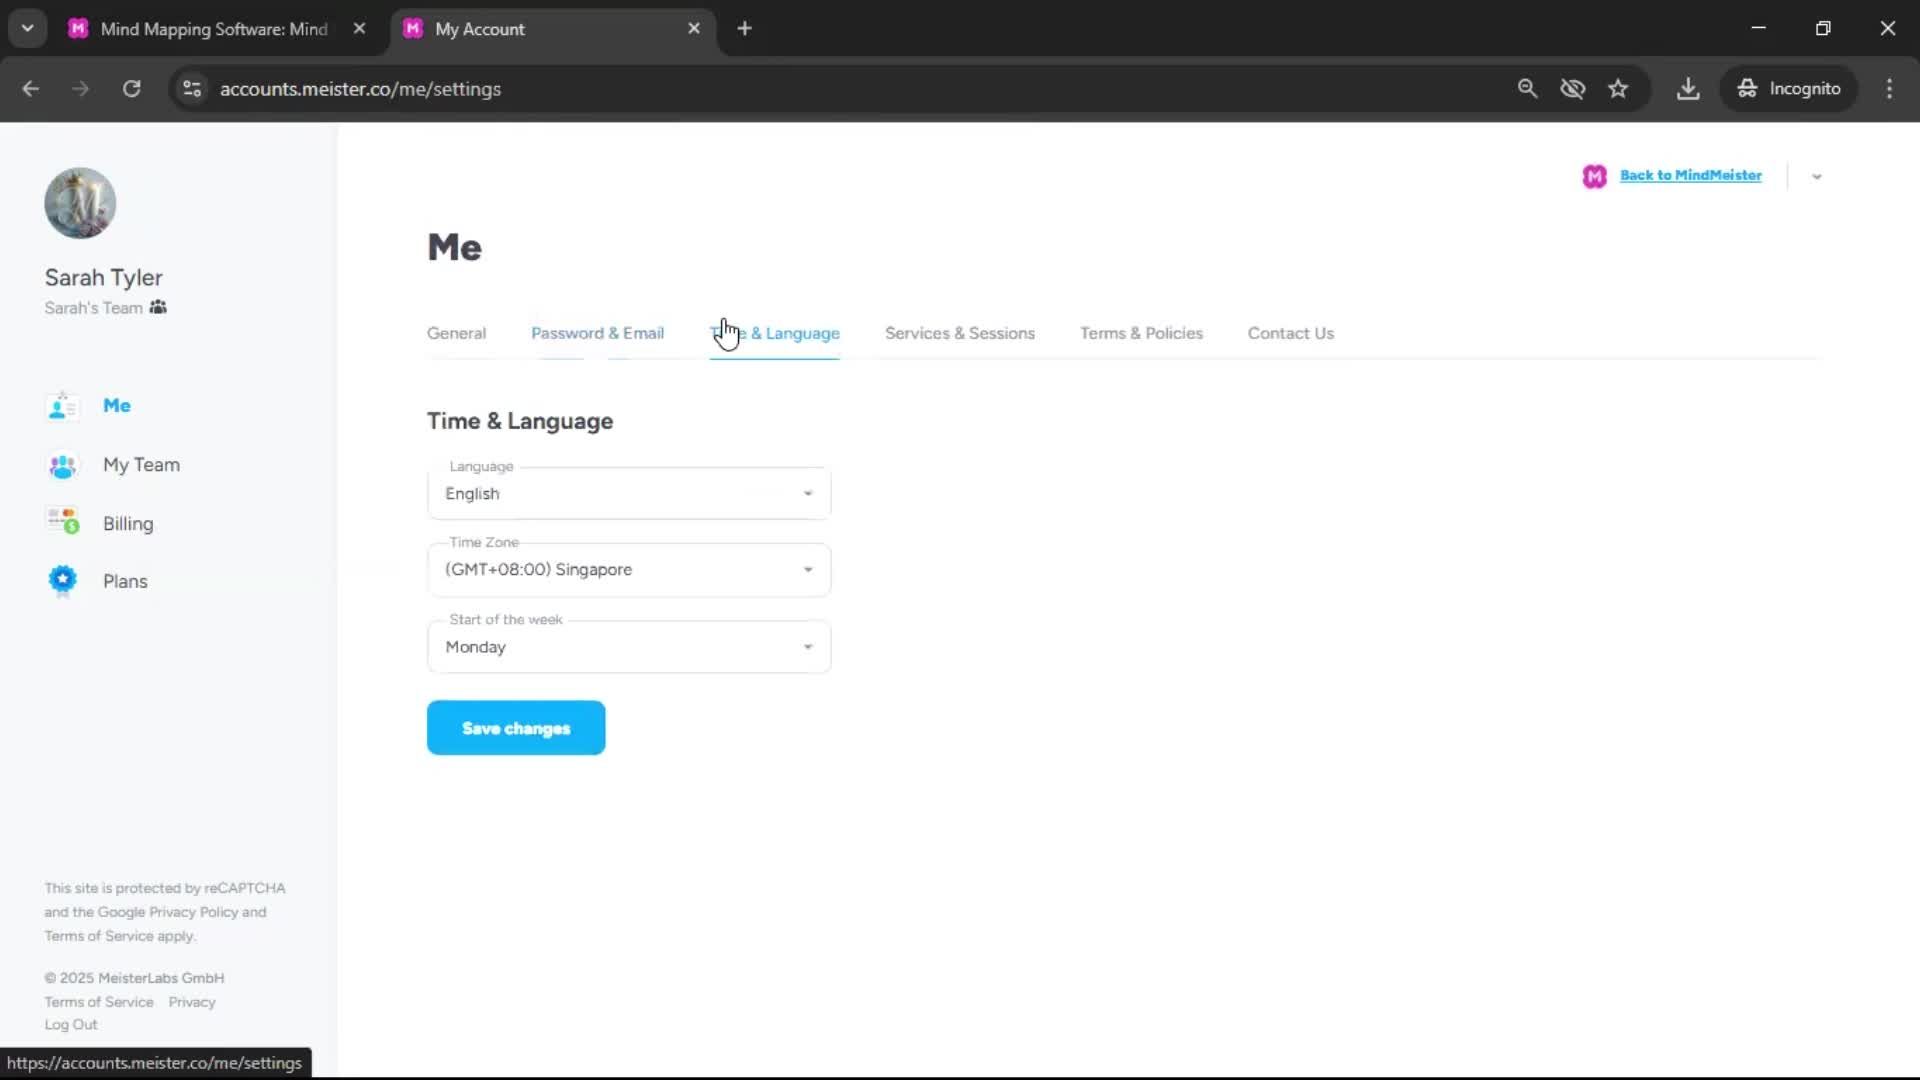The image size is (1920, 1080).
Task: Click the browser address bar URL
Action: coord(360,89)
